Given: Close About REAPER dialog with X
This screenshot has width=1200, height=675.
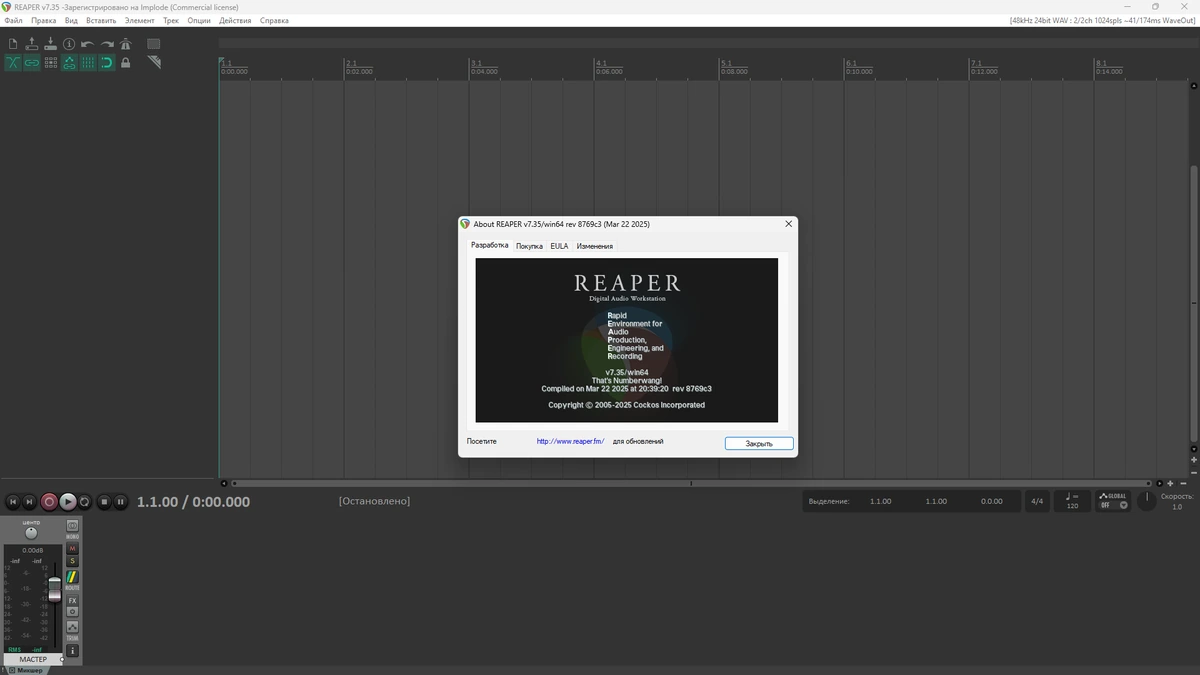Looking at the screenshot, I should point(788,224).
